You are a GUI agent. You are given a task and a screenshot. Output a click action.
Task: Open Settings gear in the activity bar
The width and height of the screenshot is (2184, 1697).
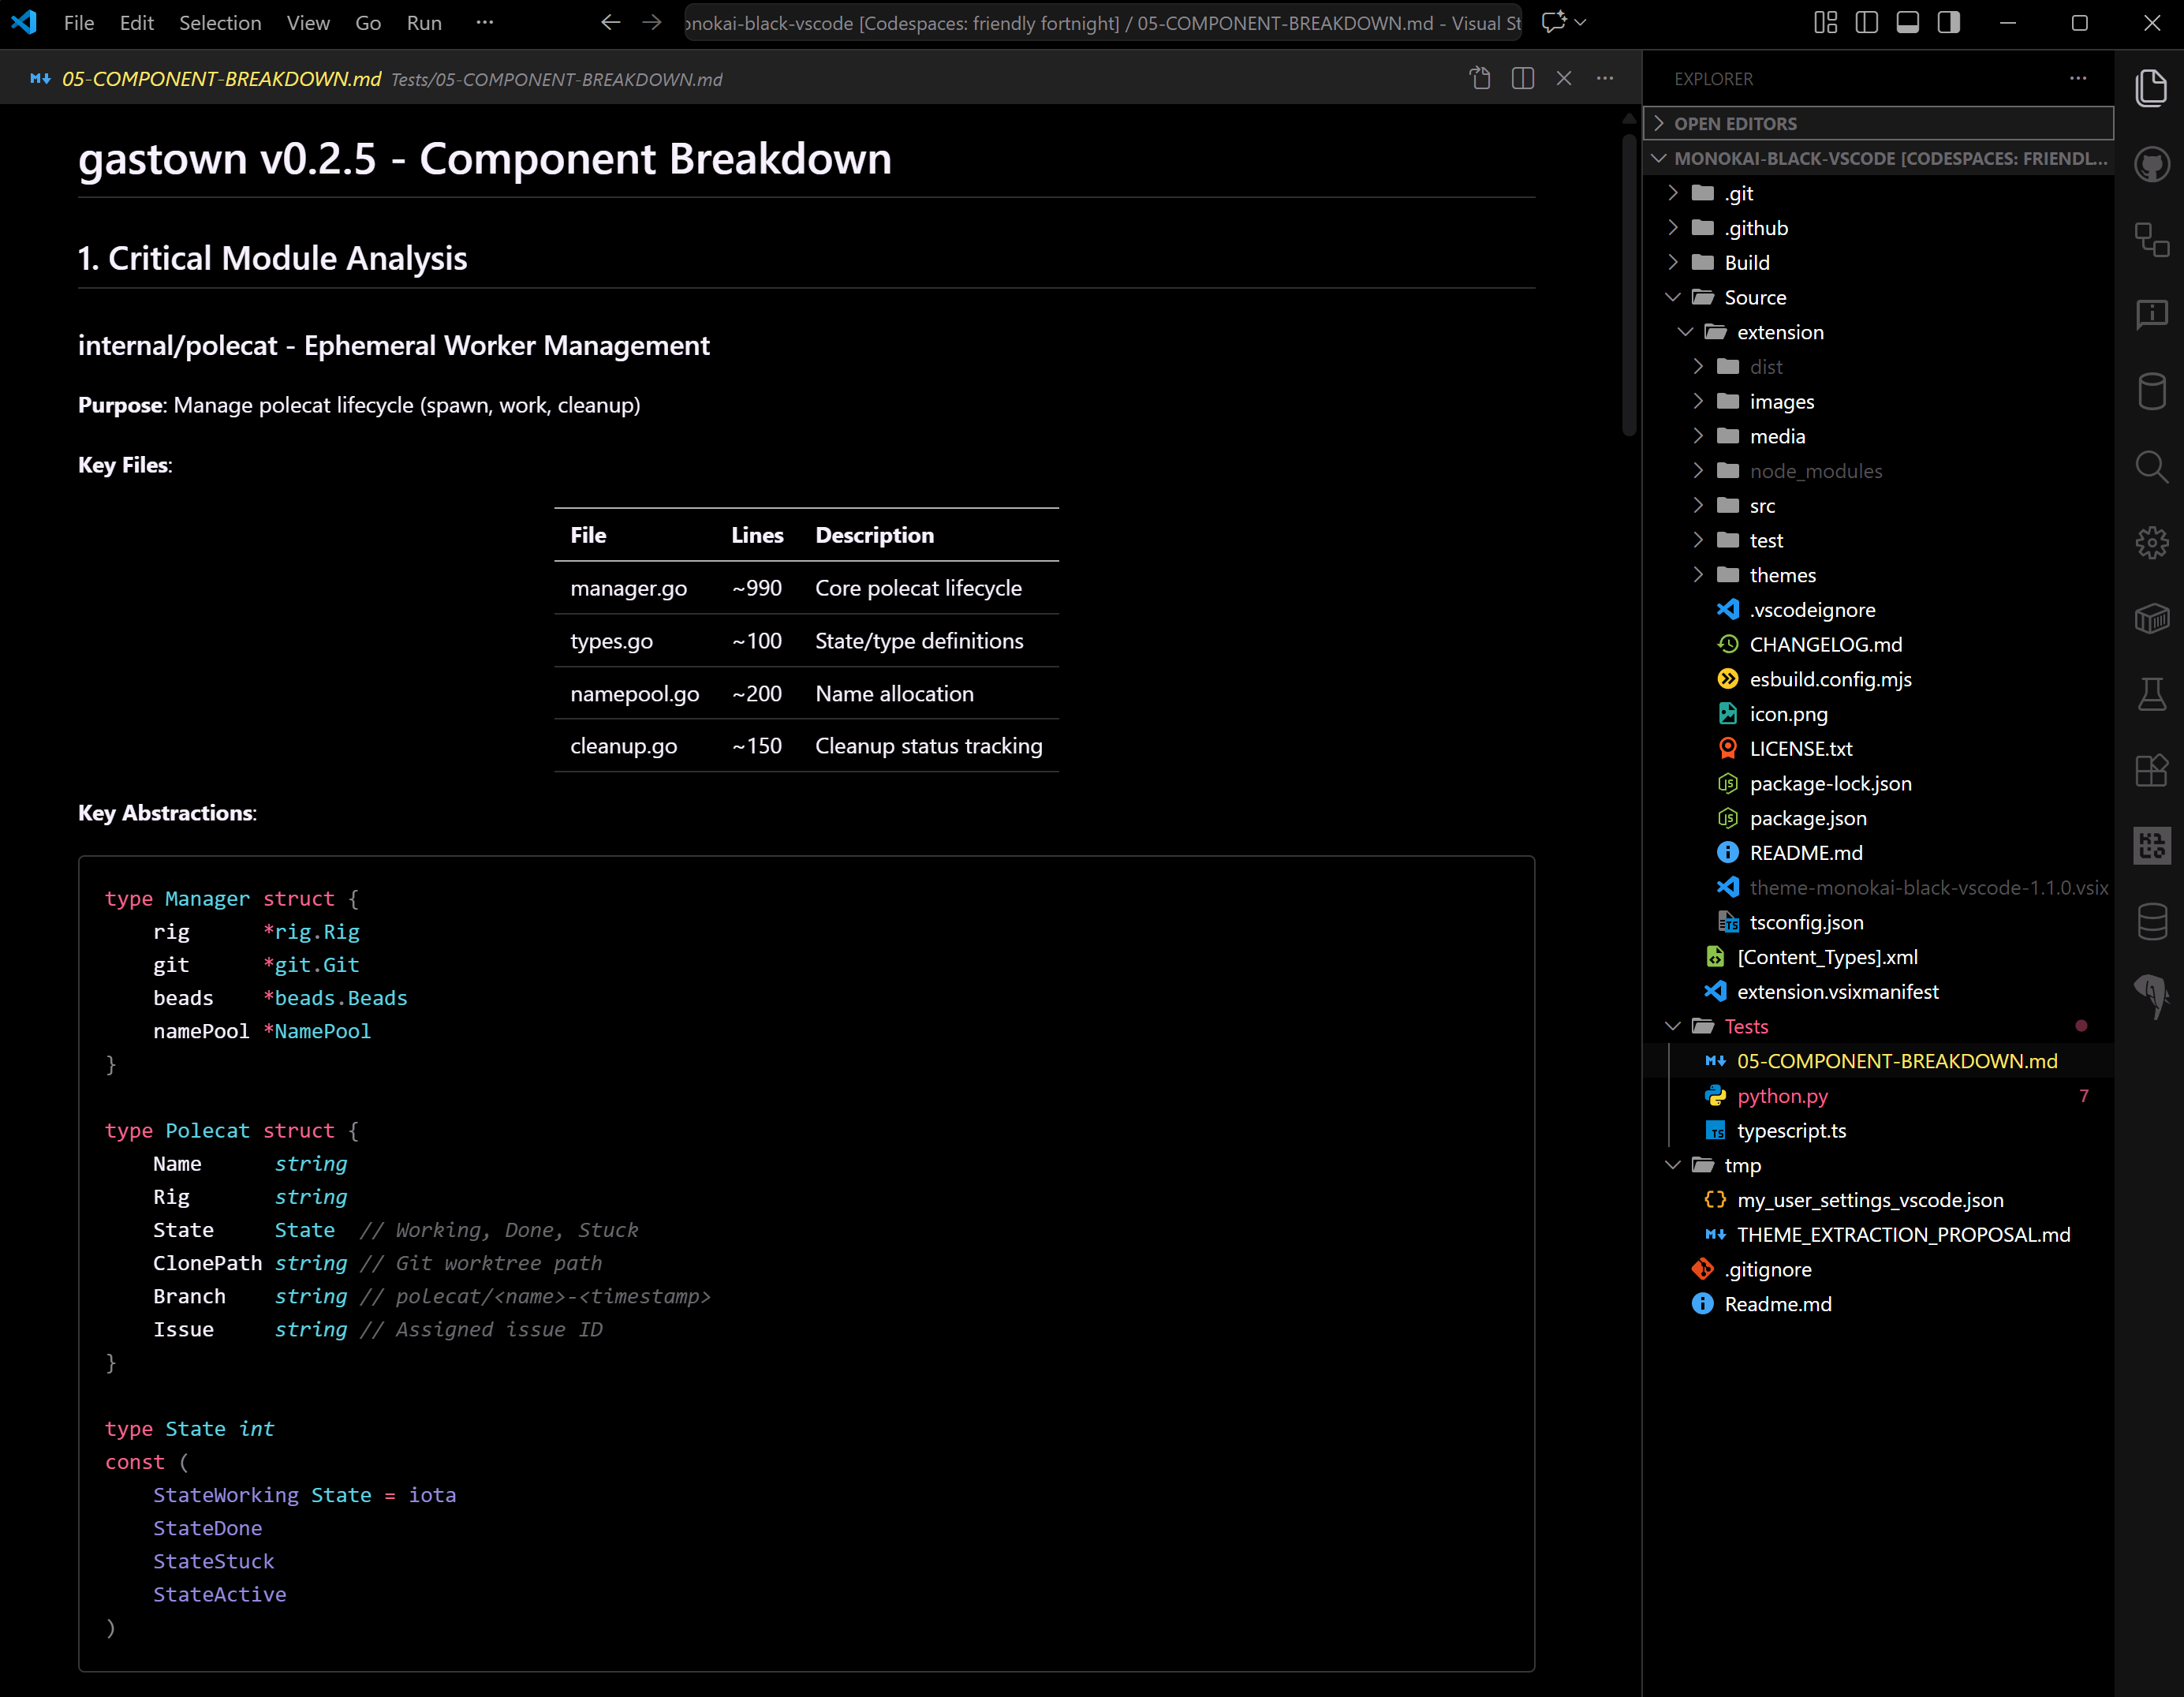[2152, 543]
